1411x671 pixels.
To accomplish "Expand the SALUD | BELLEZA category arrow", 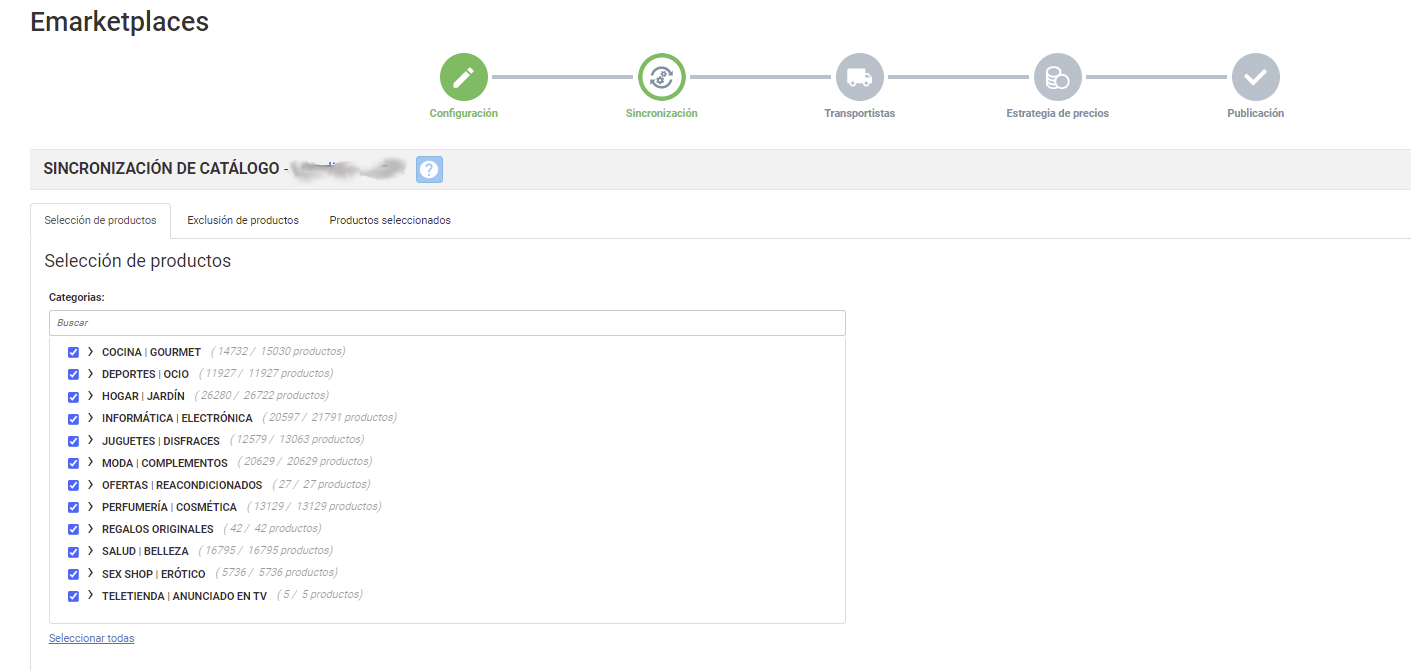I will point(90,551).
